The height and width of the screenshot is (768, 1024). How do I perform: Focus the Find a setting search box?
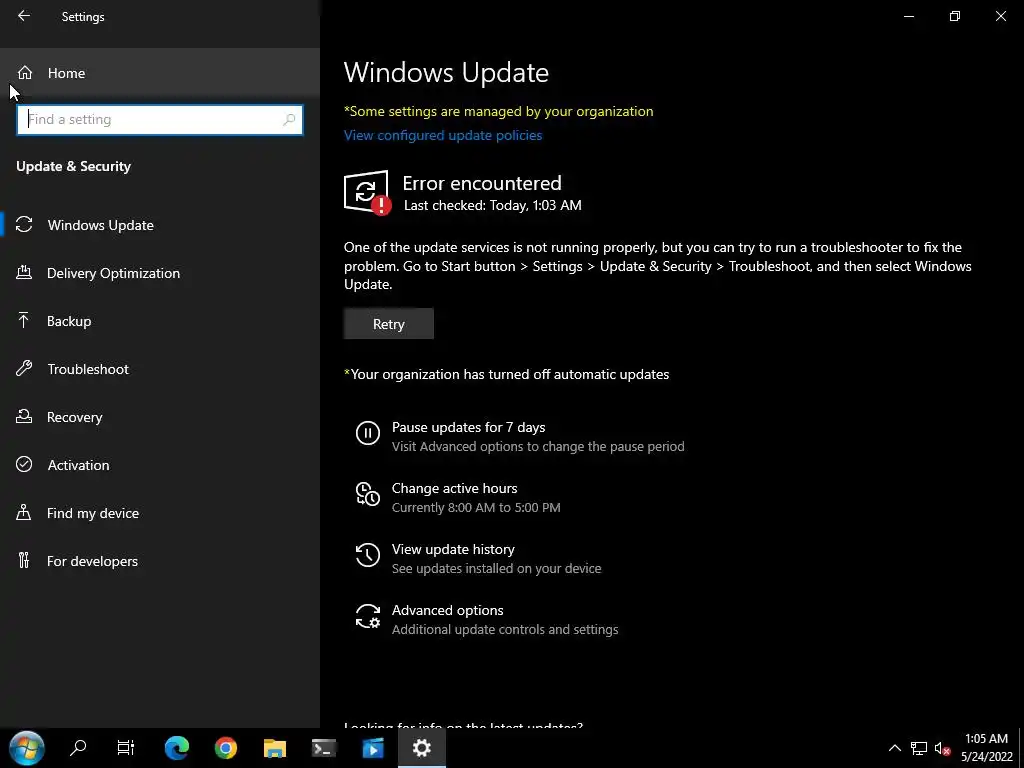[x=160, y=120]
